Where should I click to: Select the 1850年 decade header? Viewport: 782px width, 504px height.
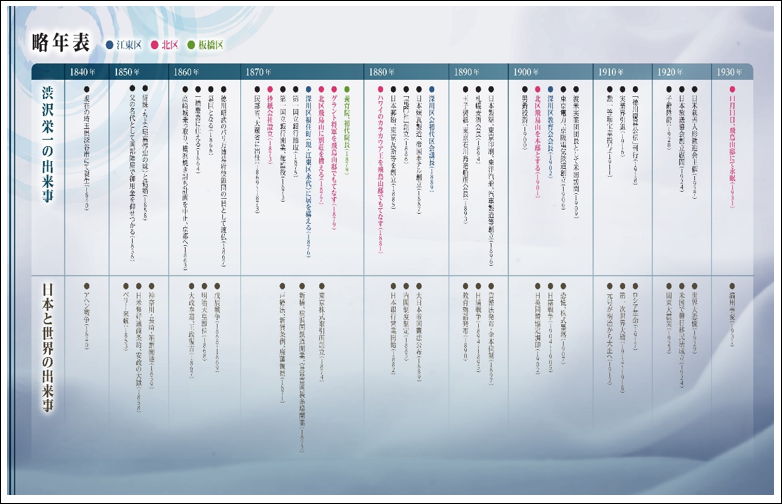pyautogui.click(x=127, y=72)
